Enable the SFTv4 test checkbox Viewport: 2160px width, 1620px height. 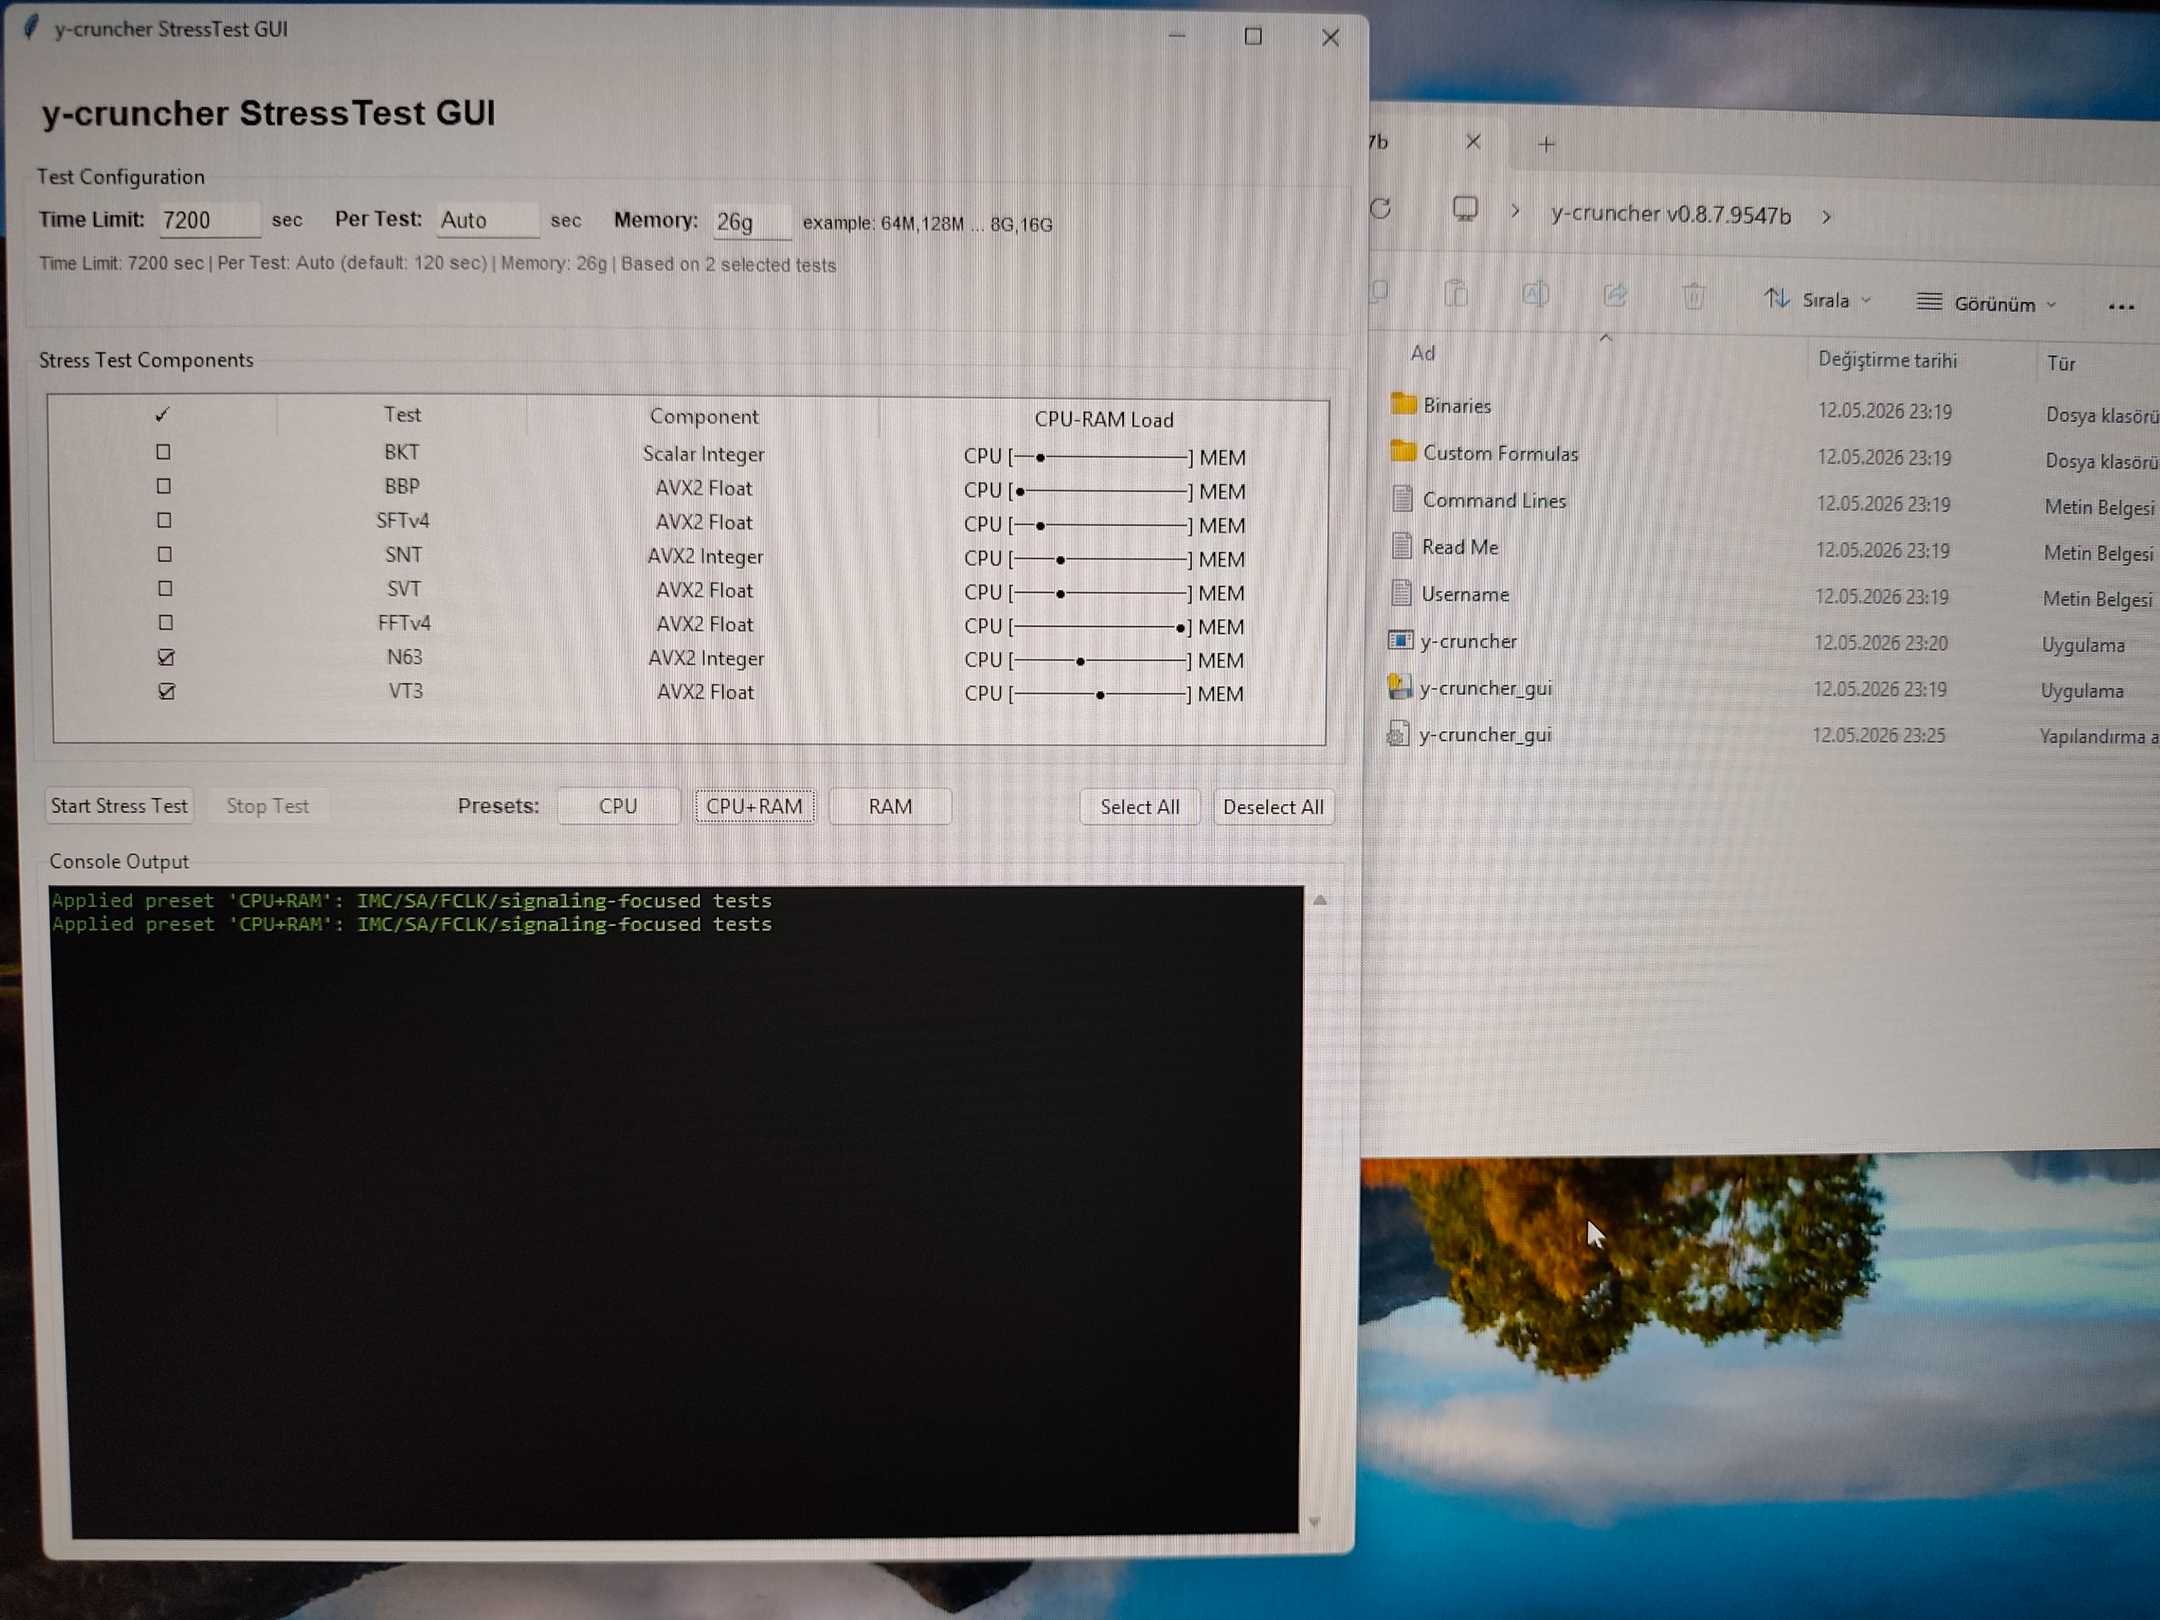(x=164, y=520)
